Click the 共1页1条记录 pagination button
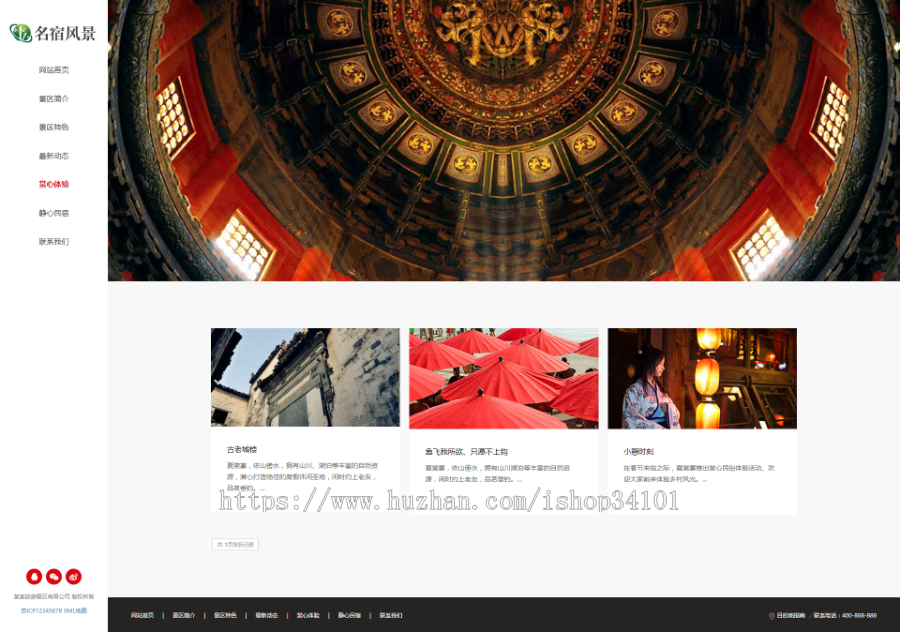Screen dimensions: 900x632 pyautogui.click(x=234, y=544)
